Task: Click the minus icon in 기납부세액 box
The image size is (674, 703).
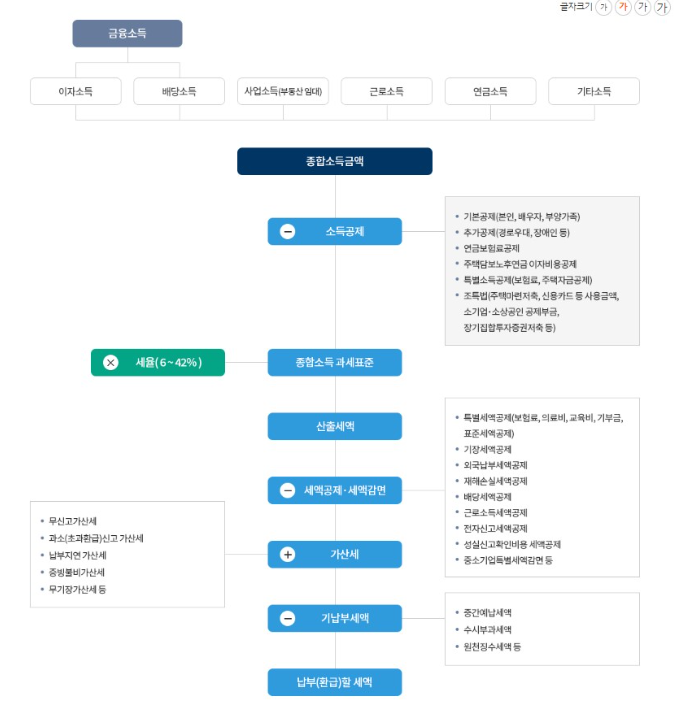Action: (287, 618)
